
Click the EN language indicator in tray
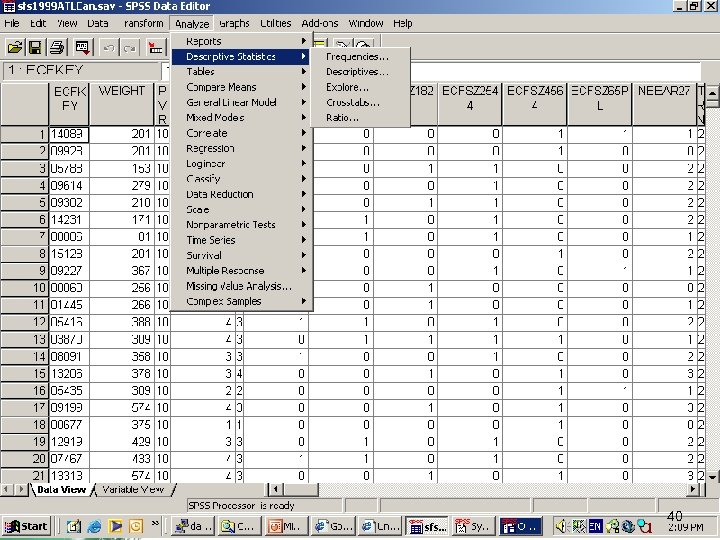click(595, 526)
